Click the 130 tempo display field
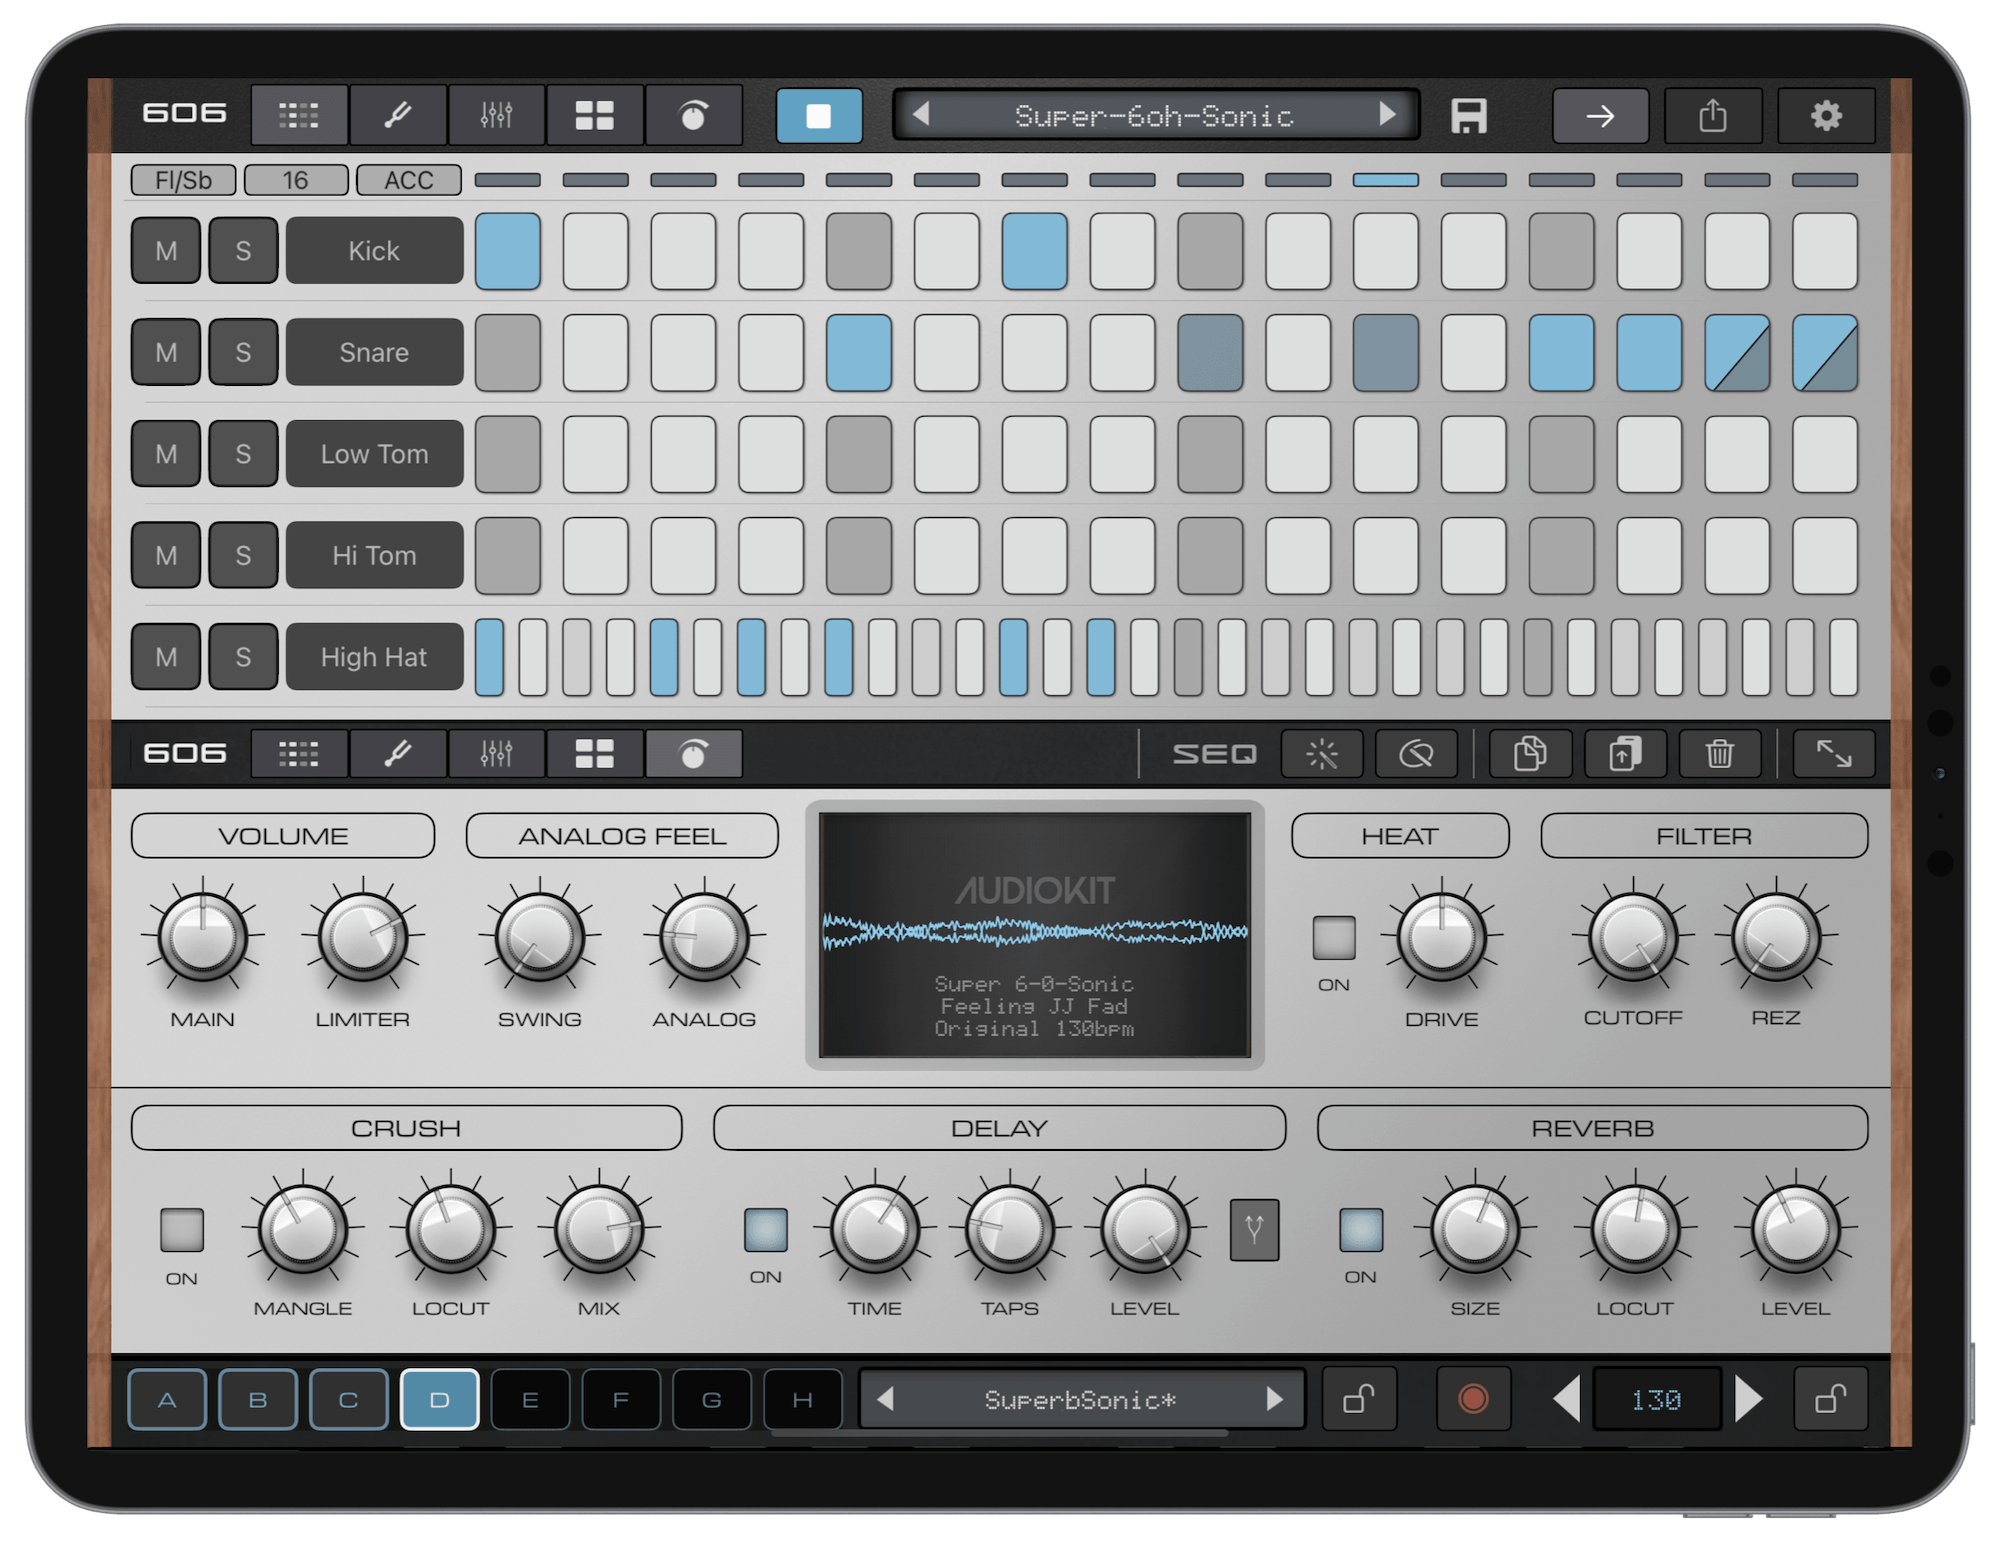 point(1656,1399)
